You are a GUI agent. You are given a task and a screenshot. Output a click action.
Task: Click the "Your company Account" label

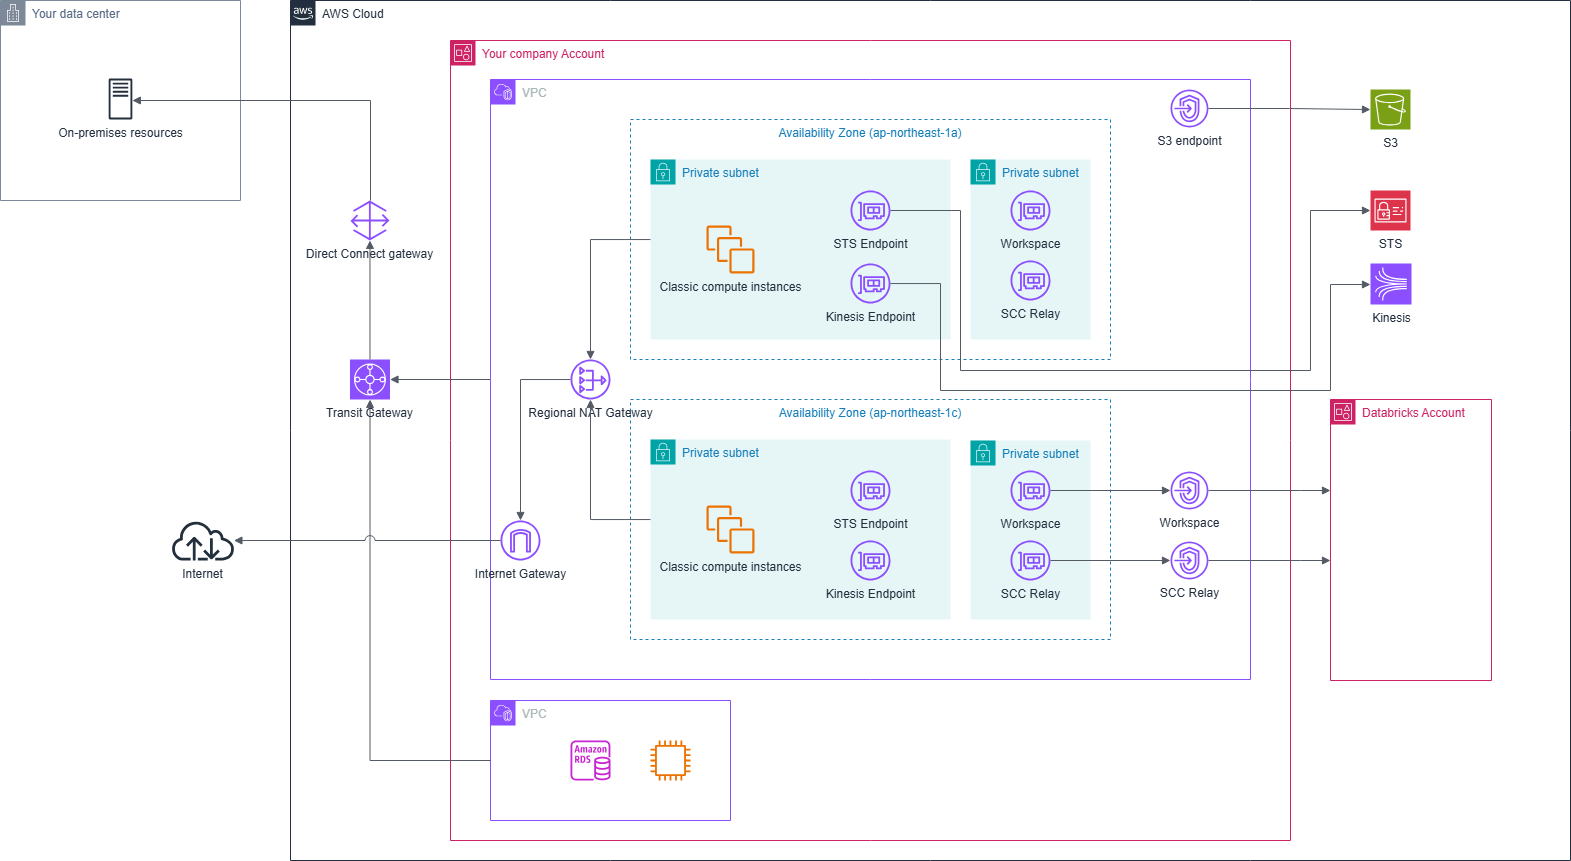543,54
